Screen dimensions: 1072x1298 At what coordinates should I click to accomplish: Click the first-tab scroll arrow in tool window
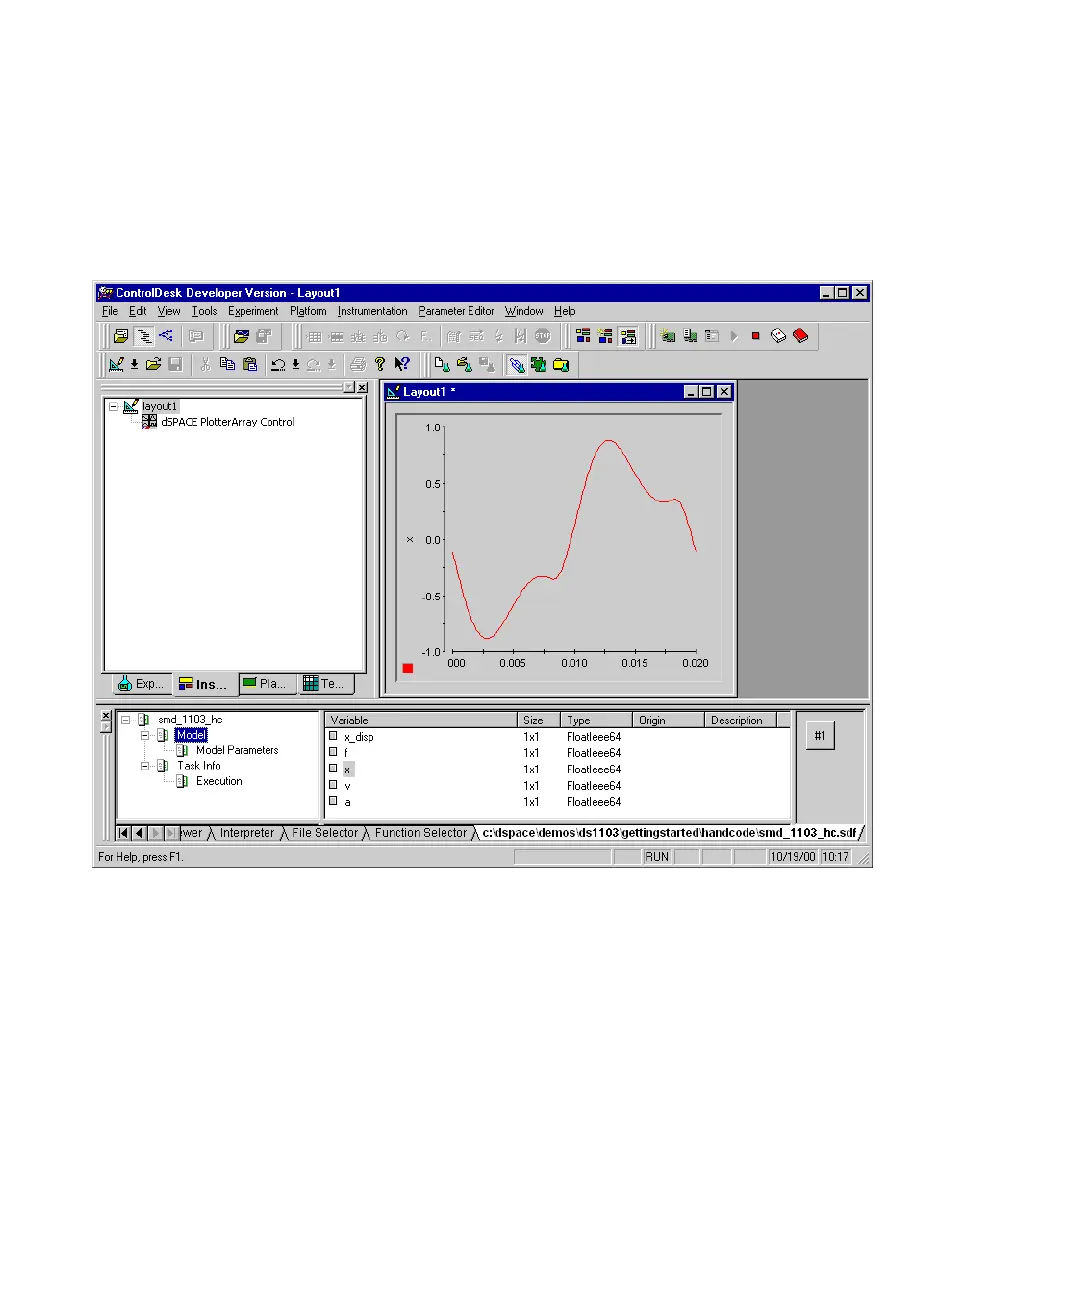click(123, 833)
